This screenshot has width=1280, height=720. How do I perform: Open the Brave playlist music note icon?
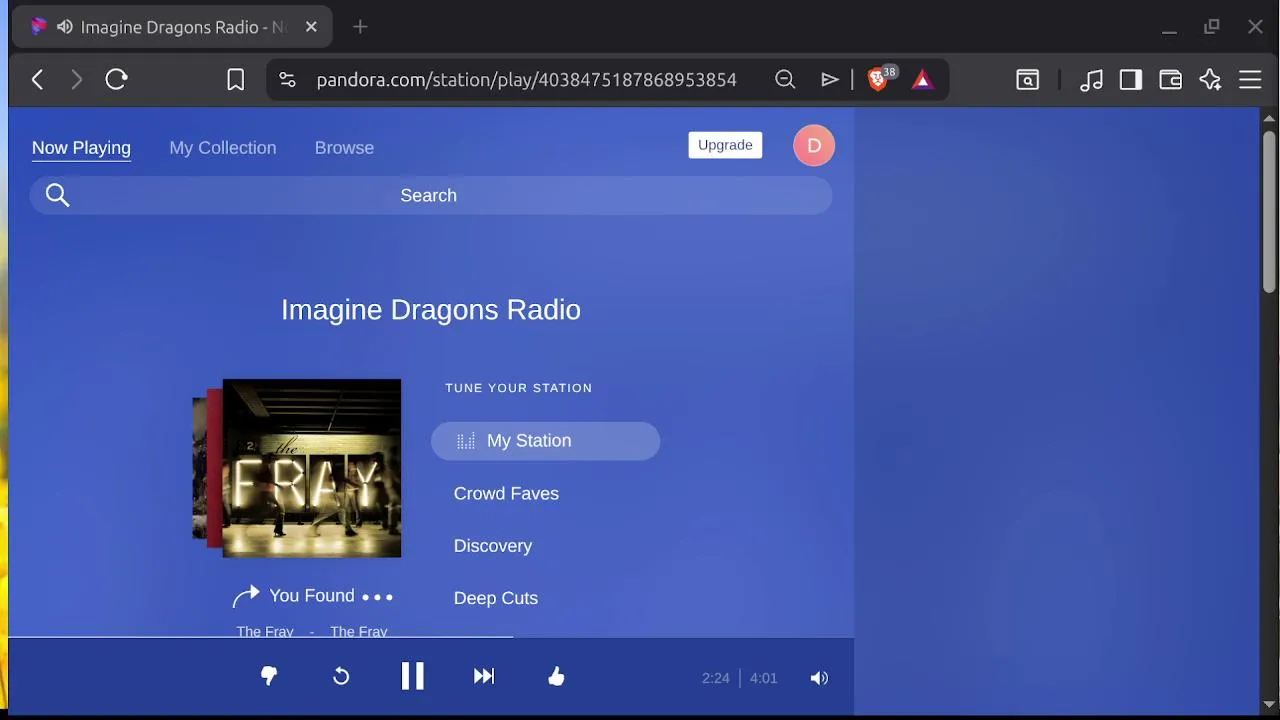pos(1091,80)
